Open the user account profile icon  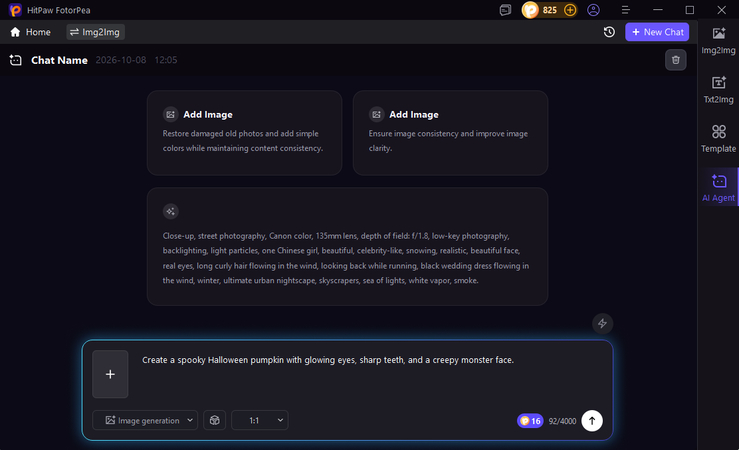point(593,10)
